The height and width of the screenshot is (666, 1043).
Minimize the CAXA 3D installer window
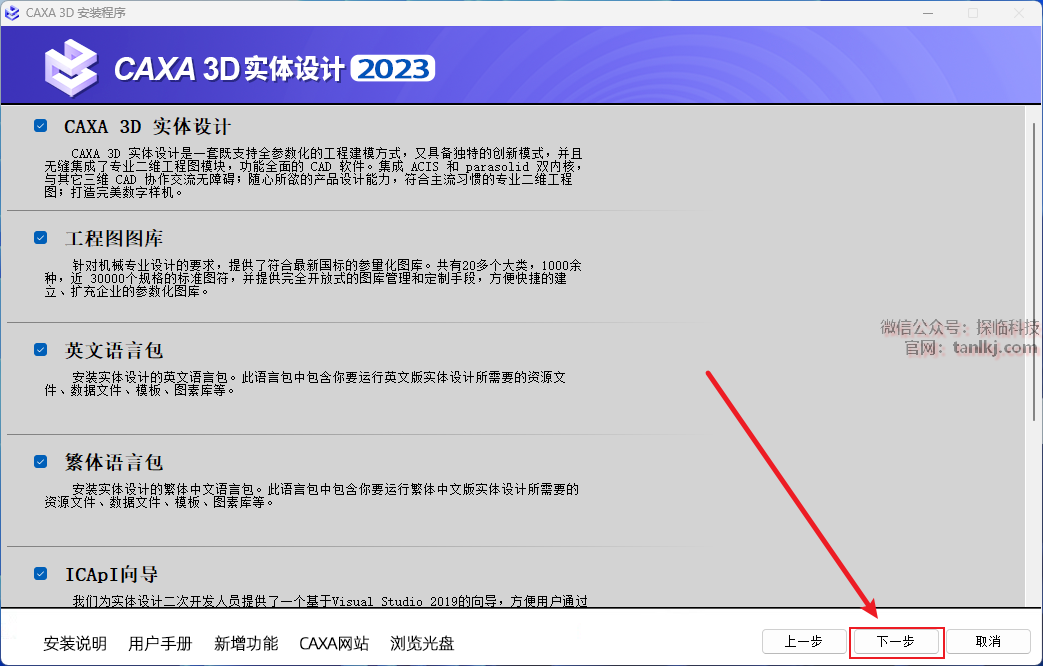(927, 13)
